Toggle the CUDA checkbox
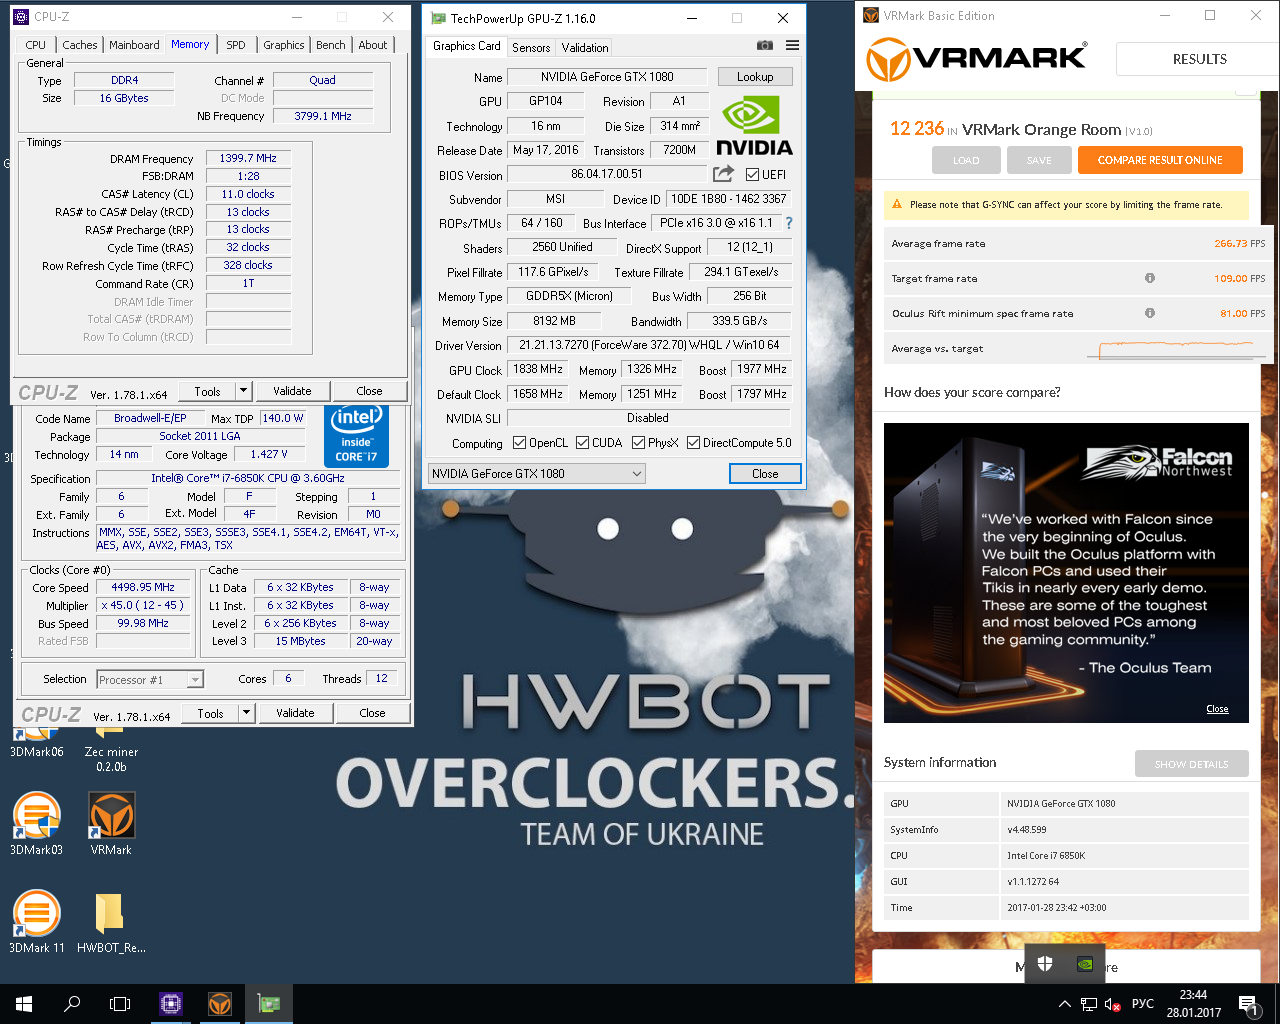This screenshot has height=1024, width=1280. 582,442
